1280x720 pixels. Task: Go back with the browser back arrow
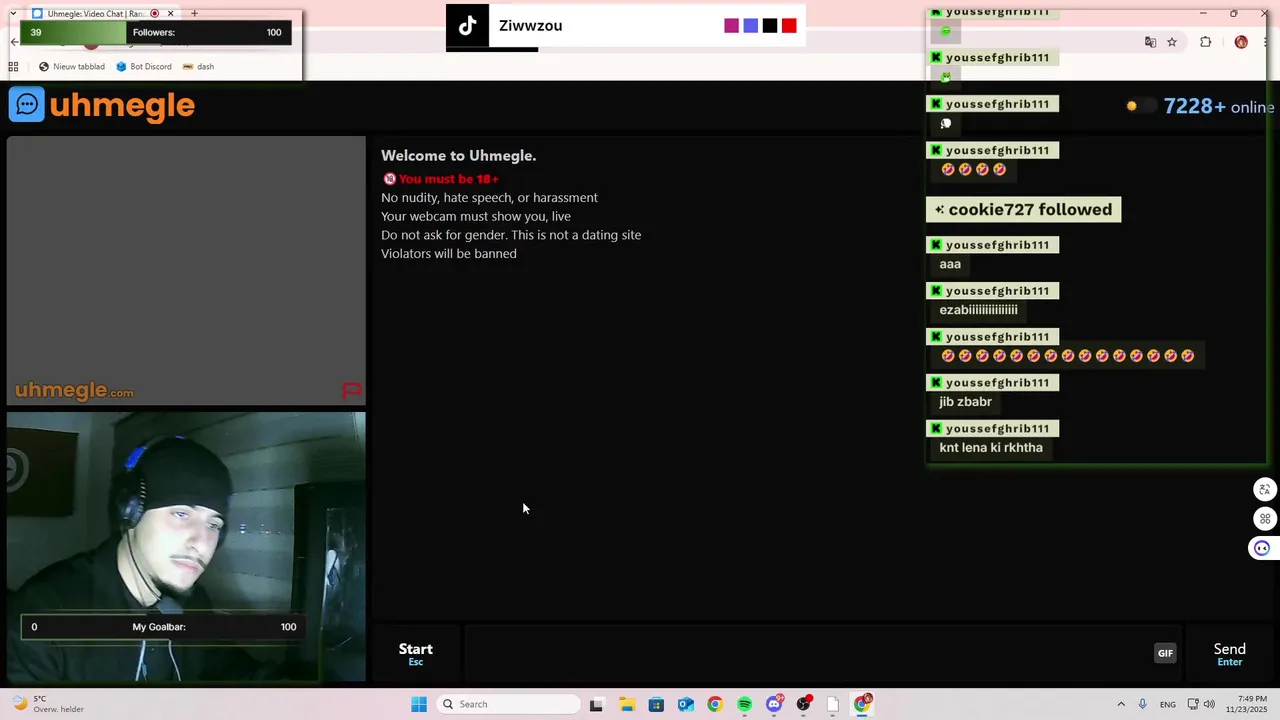tap(14, 42)
